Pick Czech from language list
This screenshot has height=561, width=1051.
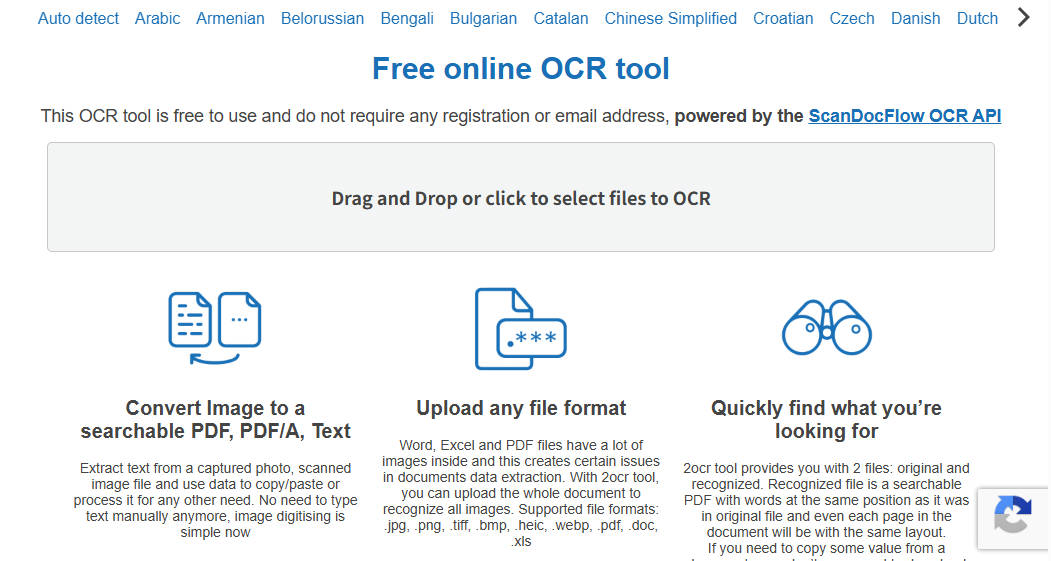click(852, 18)
